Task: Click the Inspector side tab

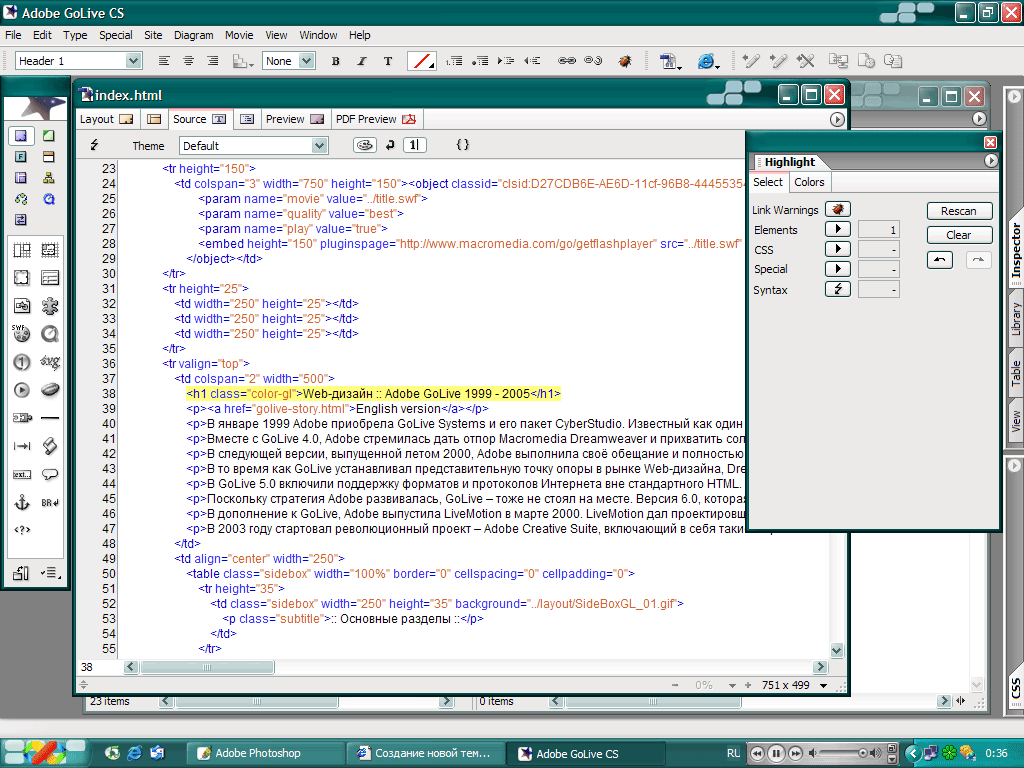Action: [x=1016, y=251]
